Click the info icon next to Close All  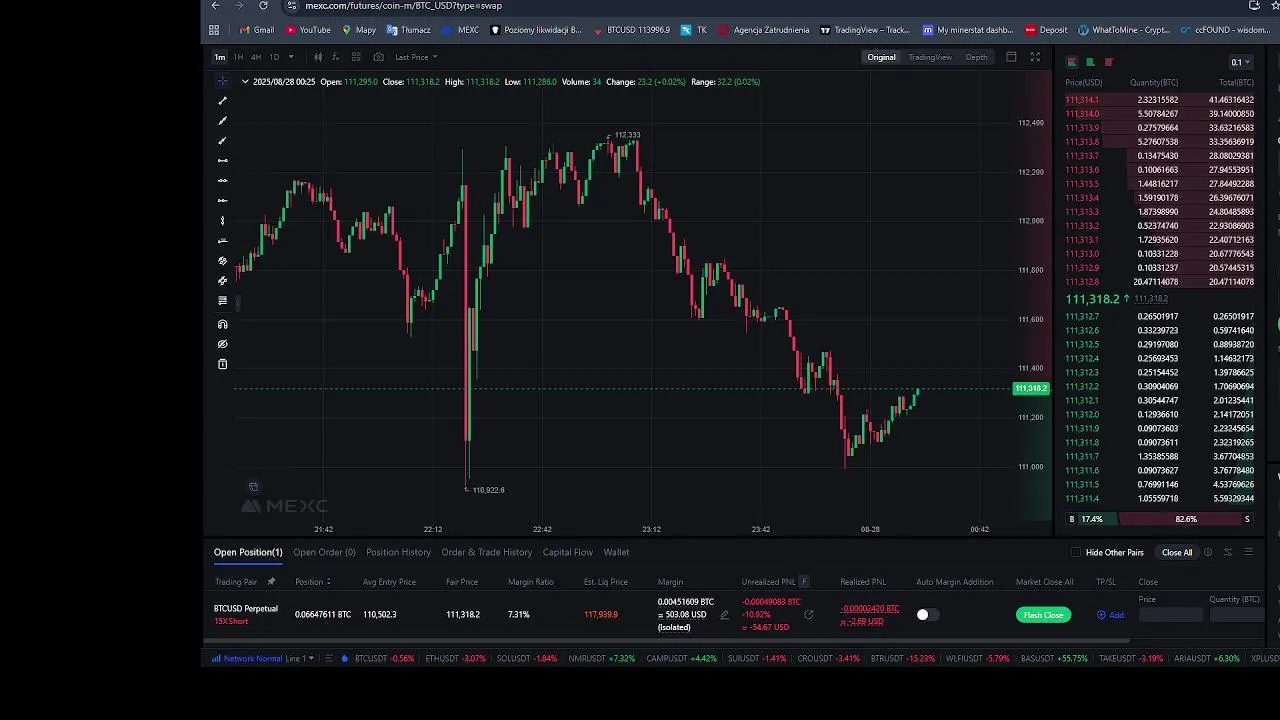1208,552
